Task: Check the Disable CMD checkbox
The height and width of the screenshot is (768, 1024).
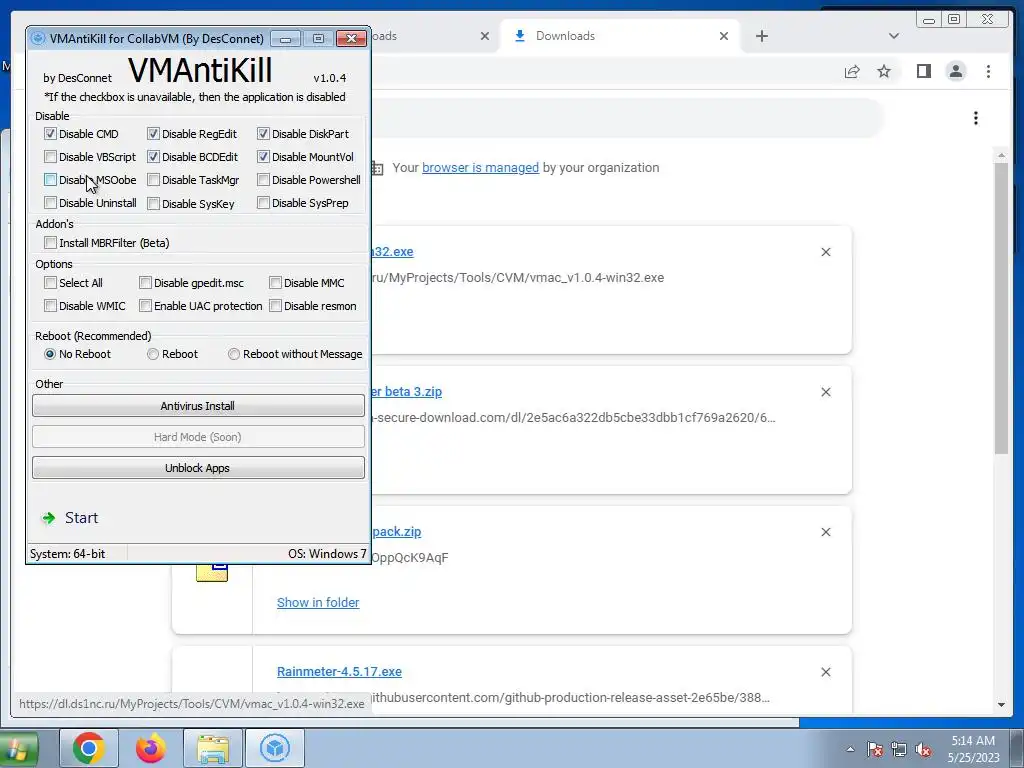Action: [50, 134]
